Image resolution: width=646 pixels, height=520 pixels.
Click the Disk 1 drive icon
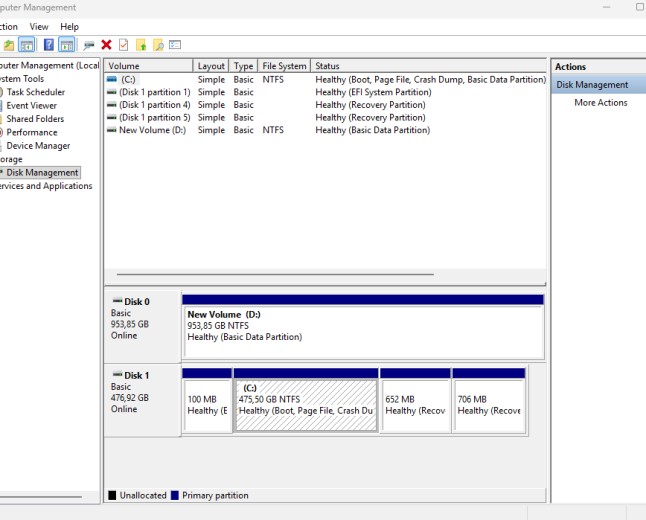pyautogui.click(x=117, y=375)
